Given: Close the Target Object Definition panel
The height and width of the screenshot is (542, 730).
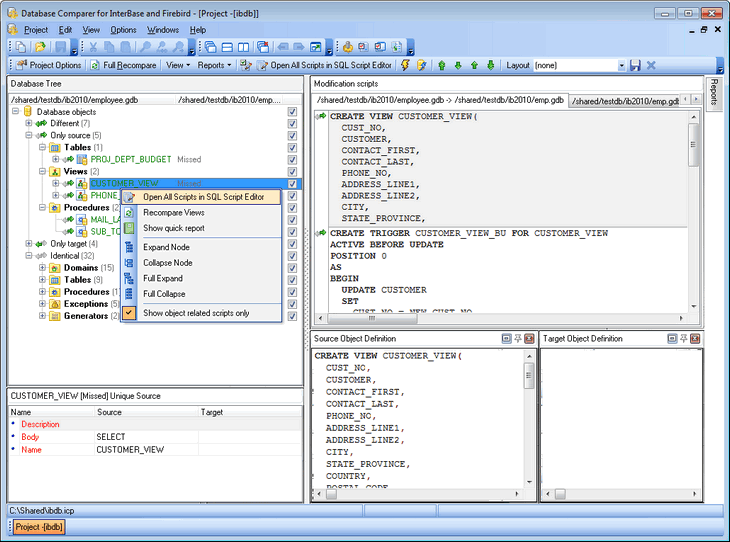Looking at the screenshot, I should (x=695, y=339).
